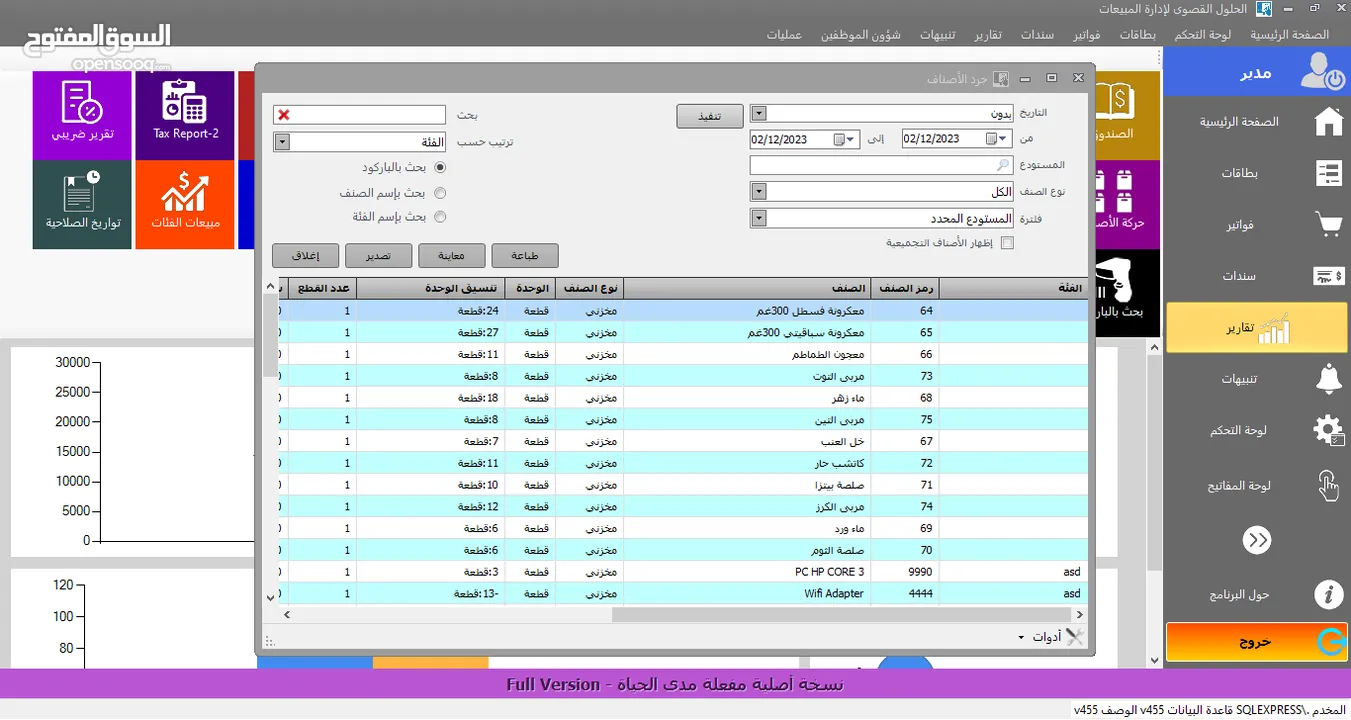
Task: Click the orange خروج exit button
Action: [1256, 642]
